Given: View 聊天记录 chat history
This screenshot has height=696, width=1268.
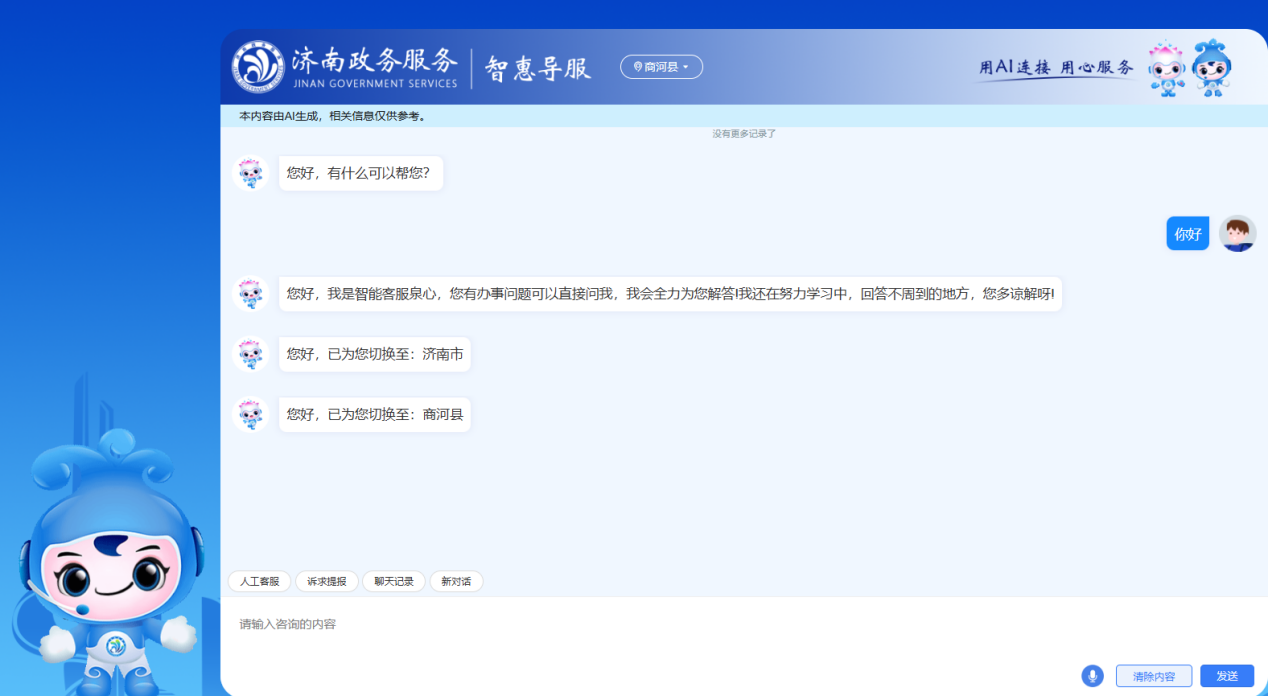Looking at the screenshot, I should click(393, 581).
